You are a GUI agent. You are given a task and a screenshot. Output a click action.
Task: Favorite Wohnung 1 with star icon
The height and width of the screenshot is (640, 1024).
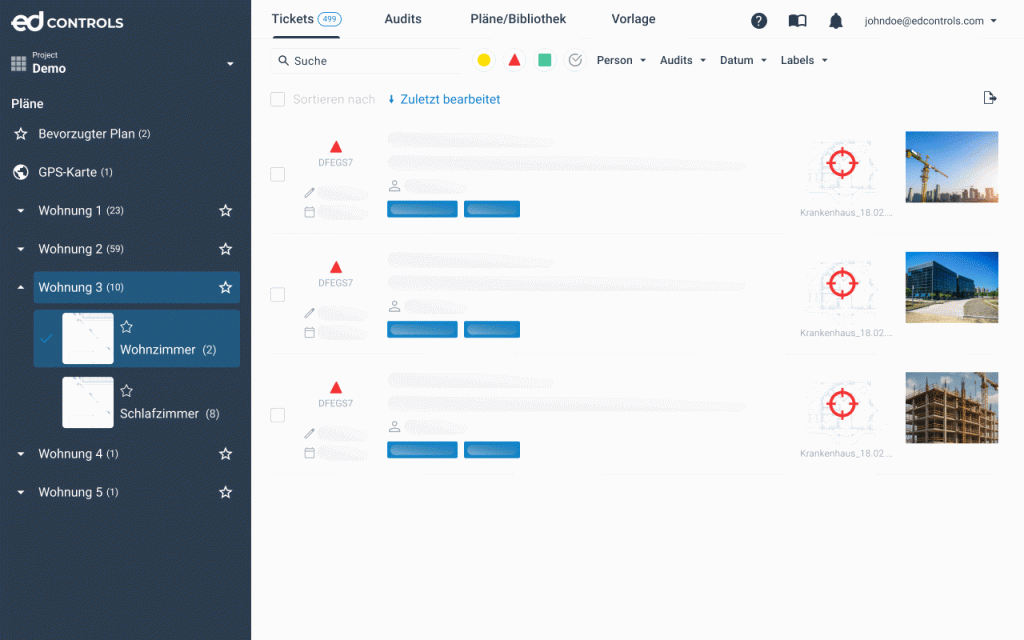point(226,211)
